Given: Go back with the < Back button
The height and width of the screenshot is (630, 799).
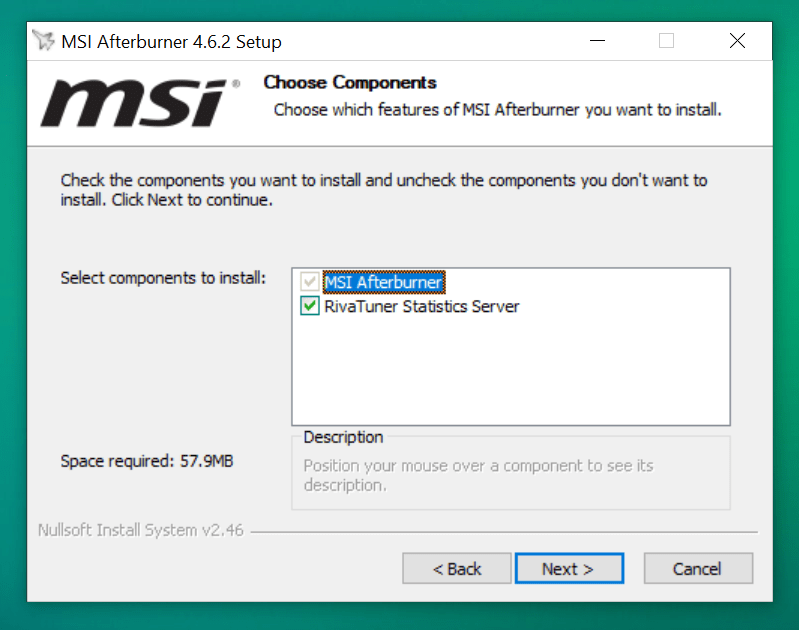Looking at the screenshot, I should pos(457,568).
